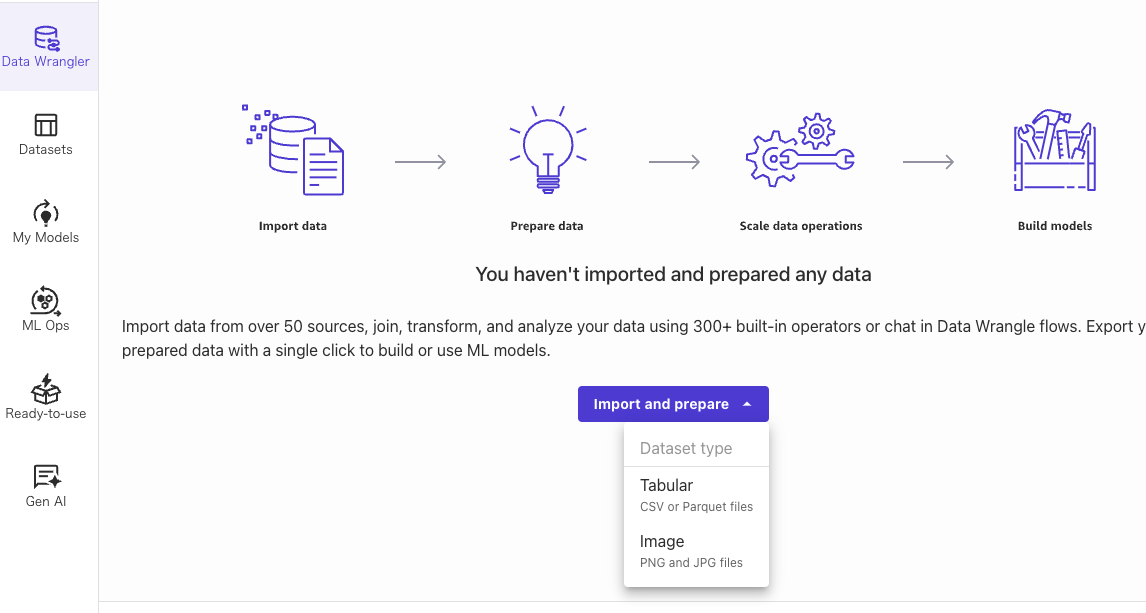Open Ready-to-use box icon
This screenshot has width=1146, height=613.
coord(45,389)
